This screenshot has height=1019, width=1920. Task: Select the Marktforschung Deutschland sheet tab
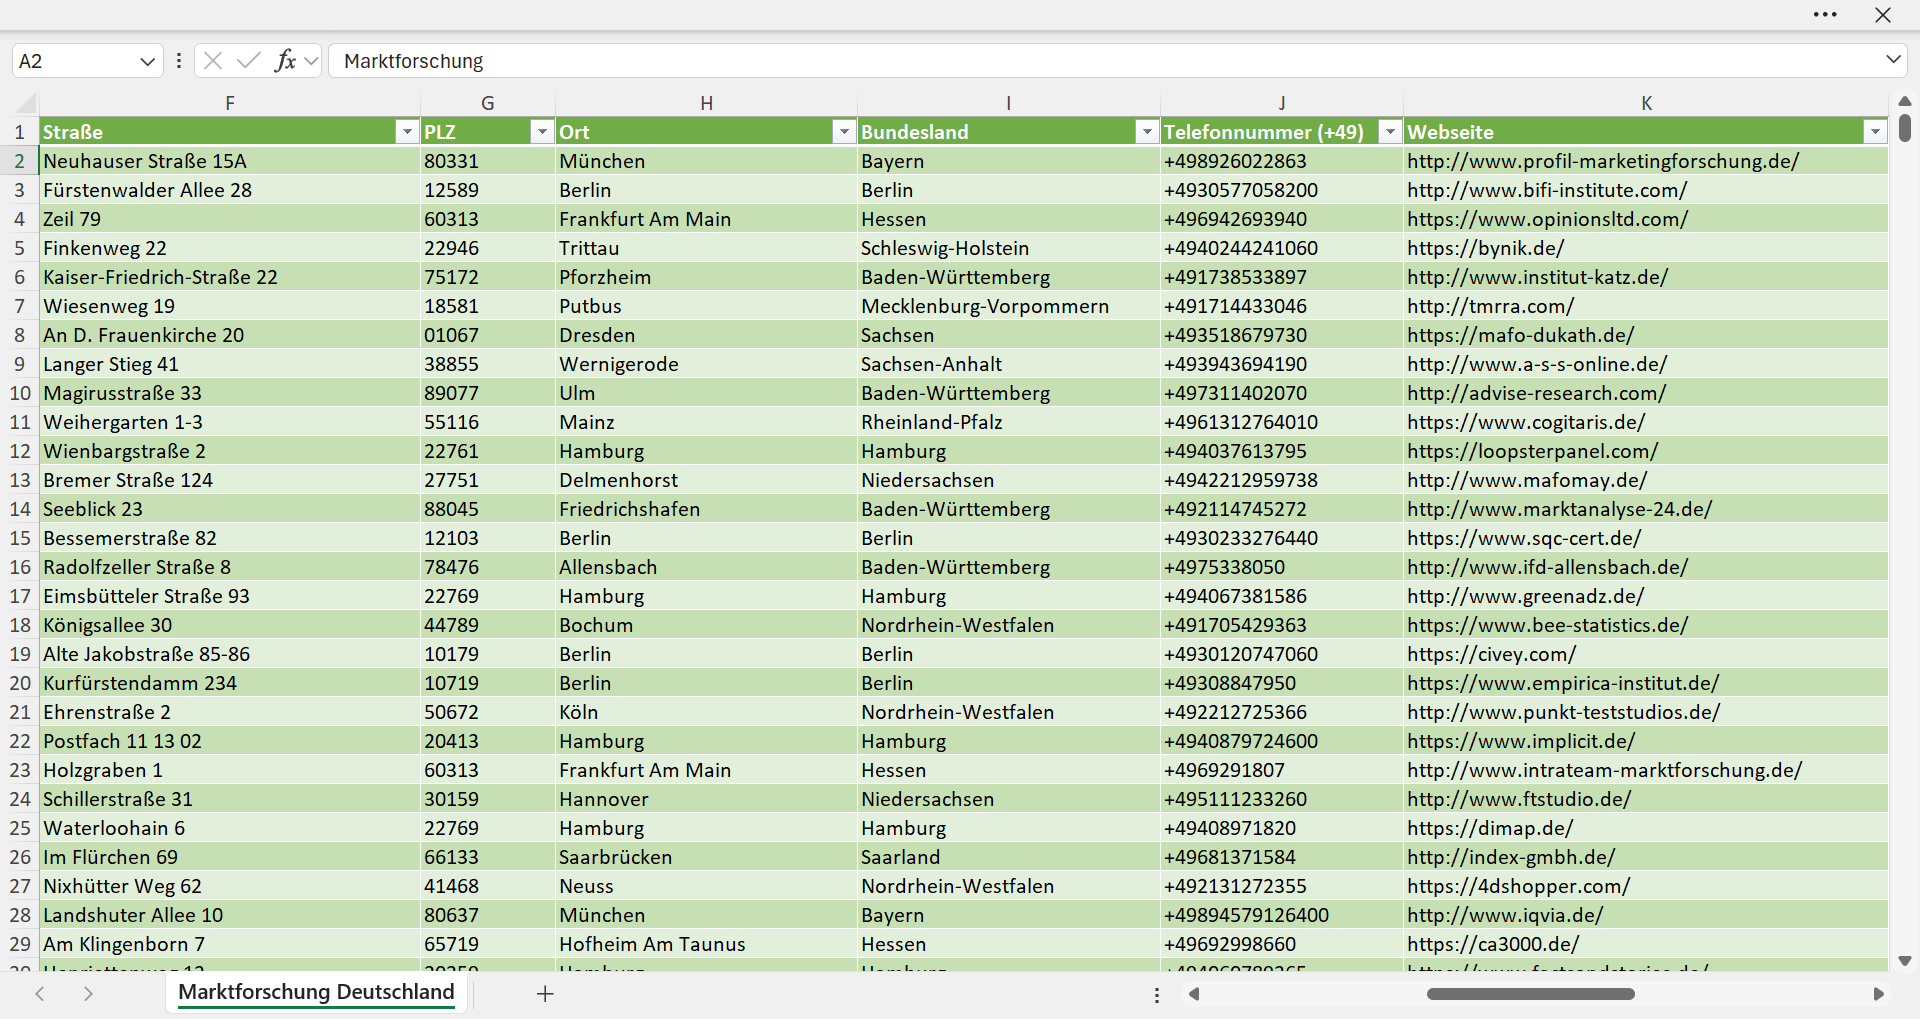point(316,992)
